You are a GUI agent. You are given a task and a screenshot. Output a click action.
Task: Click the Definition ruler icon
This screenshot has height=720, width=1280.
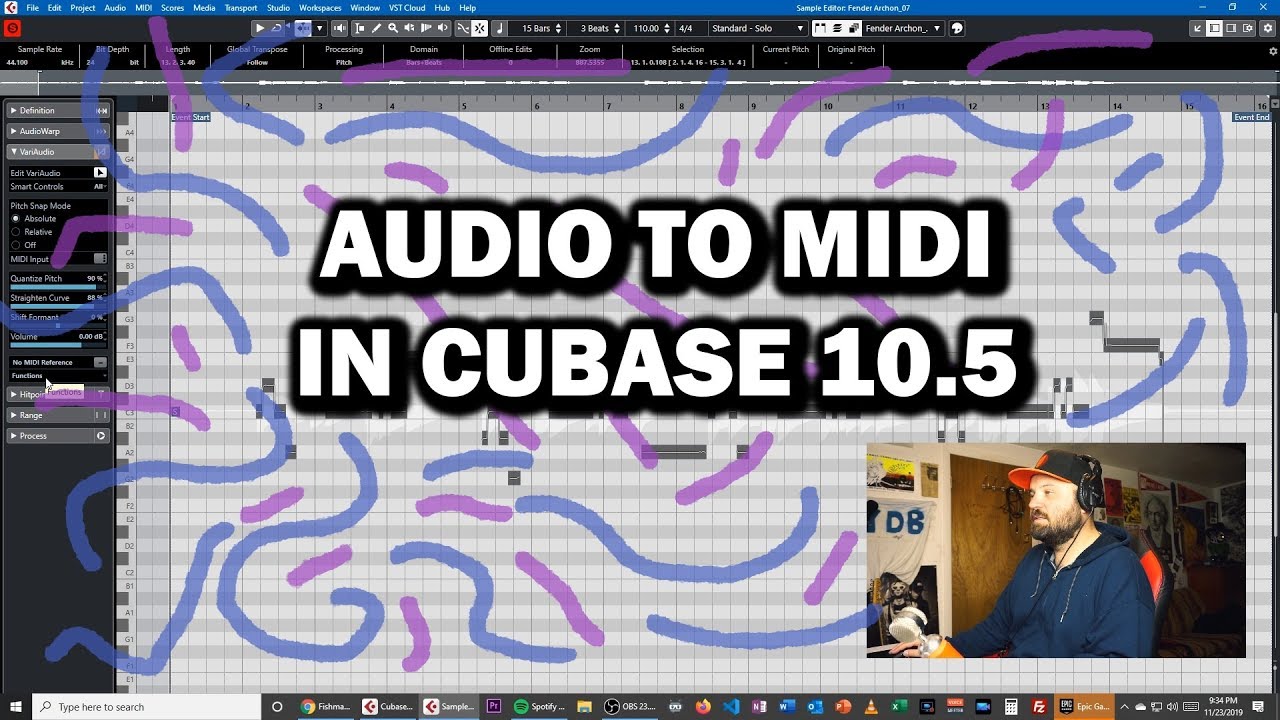101,110
